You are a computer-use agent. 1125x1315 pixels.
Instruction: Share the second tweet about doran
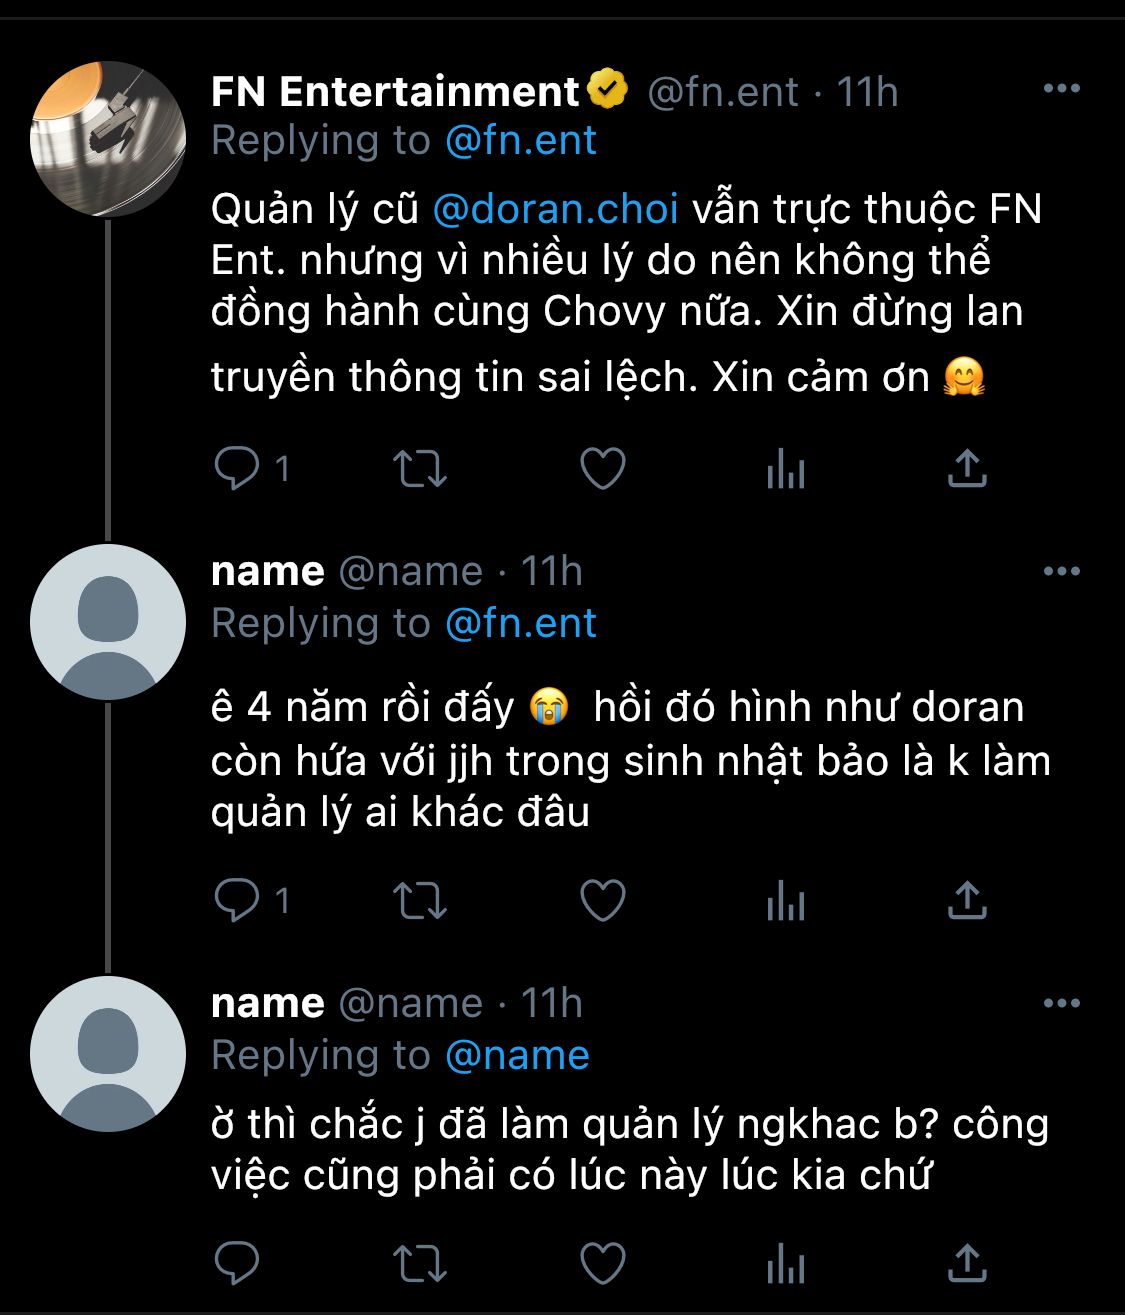pos(967,900)
